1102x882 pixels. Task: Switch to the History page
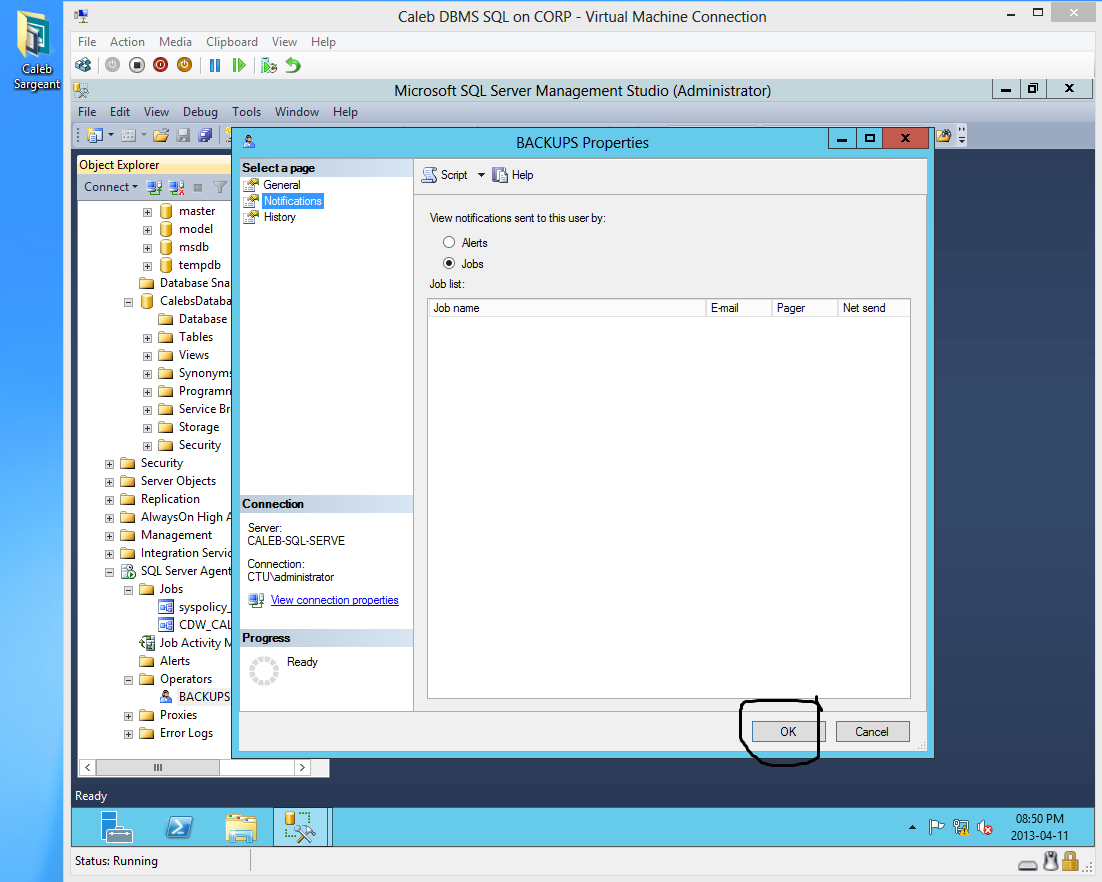coord(280,217)
